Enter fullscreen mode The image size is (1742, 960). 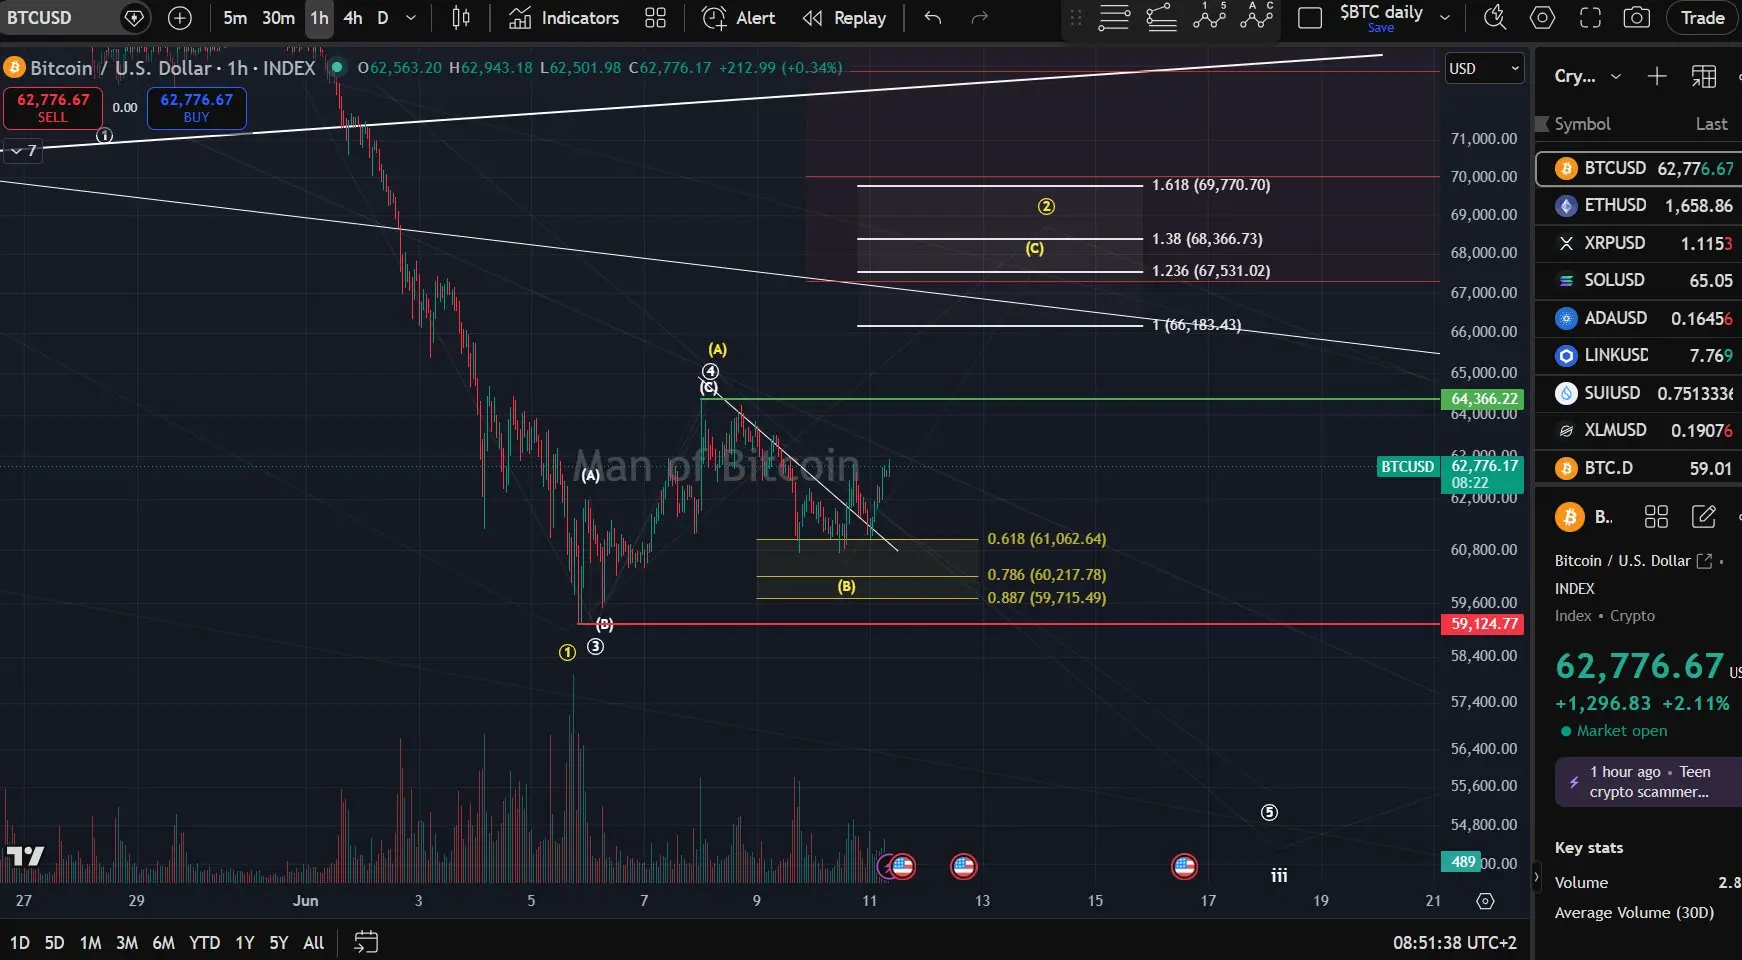pos(1590,18)
